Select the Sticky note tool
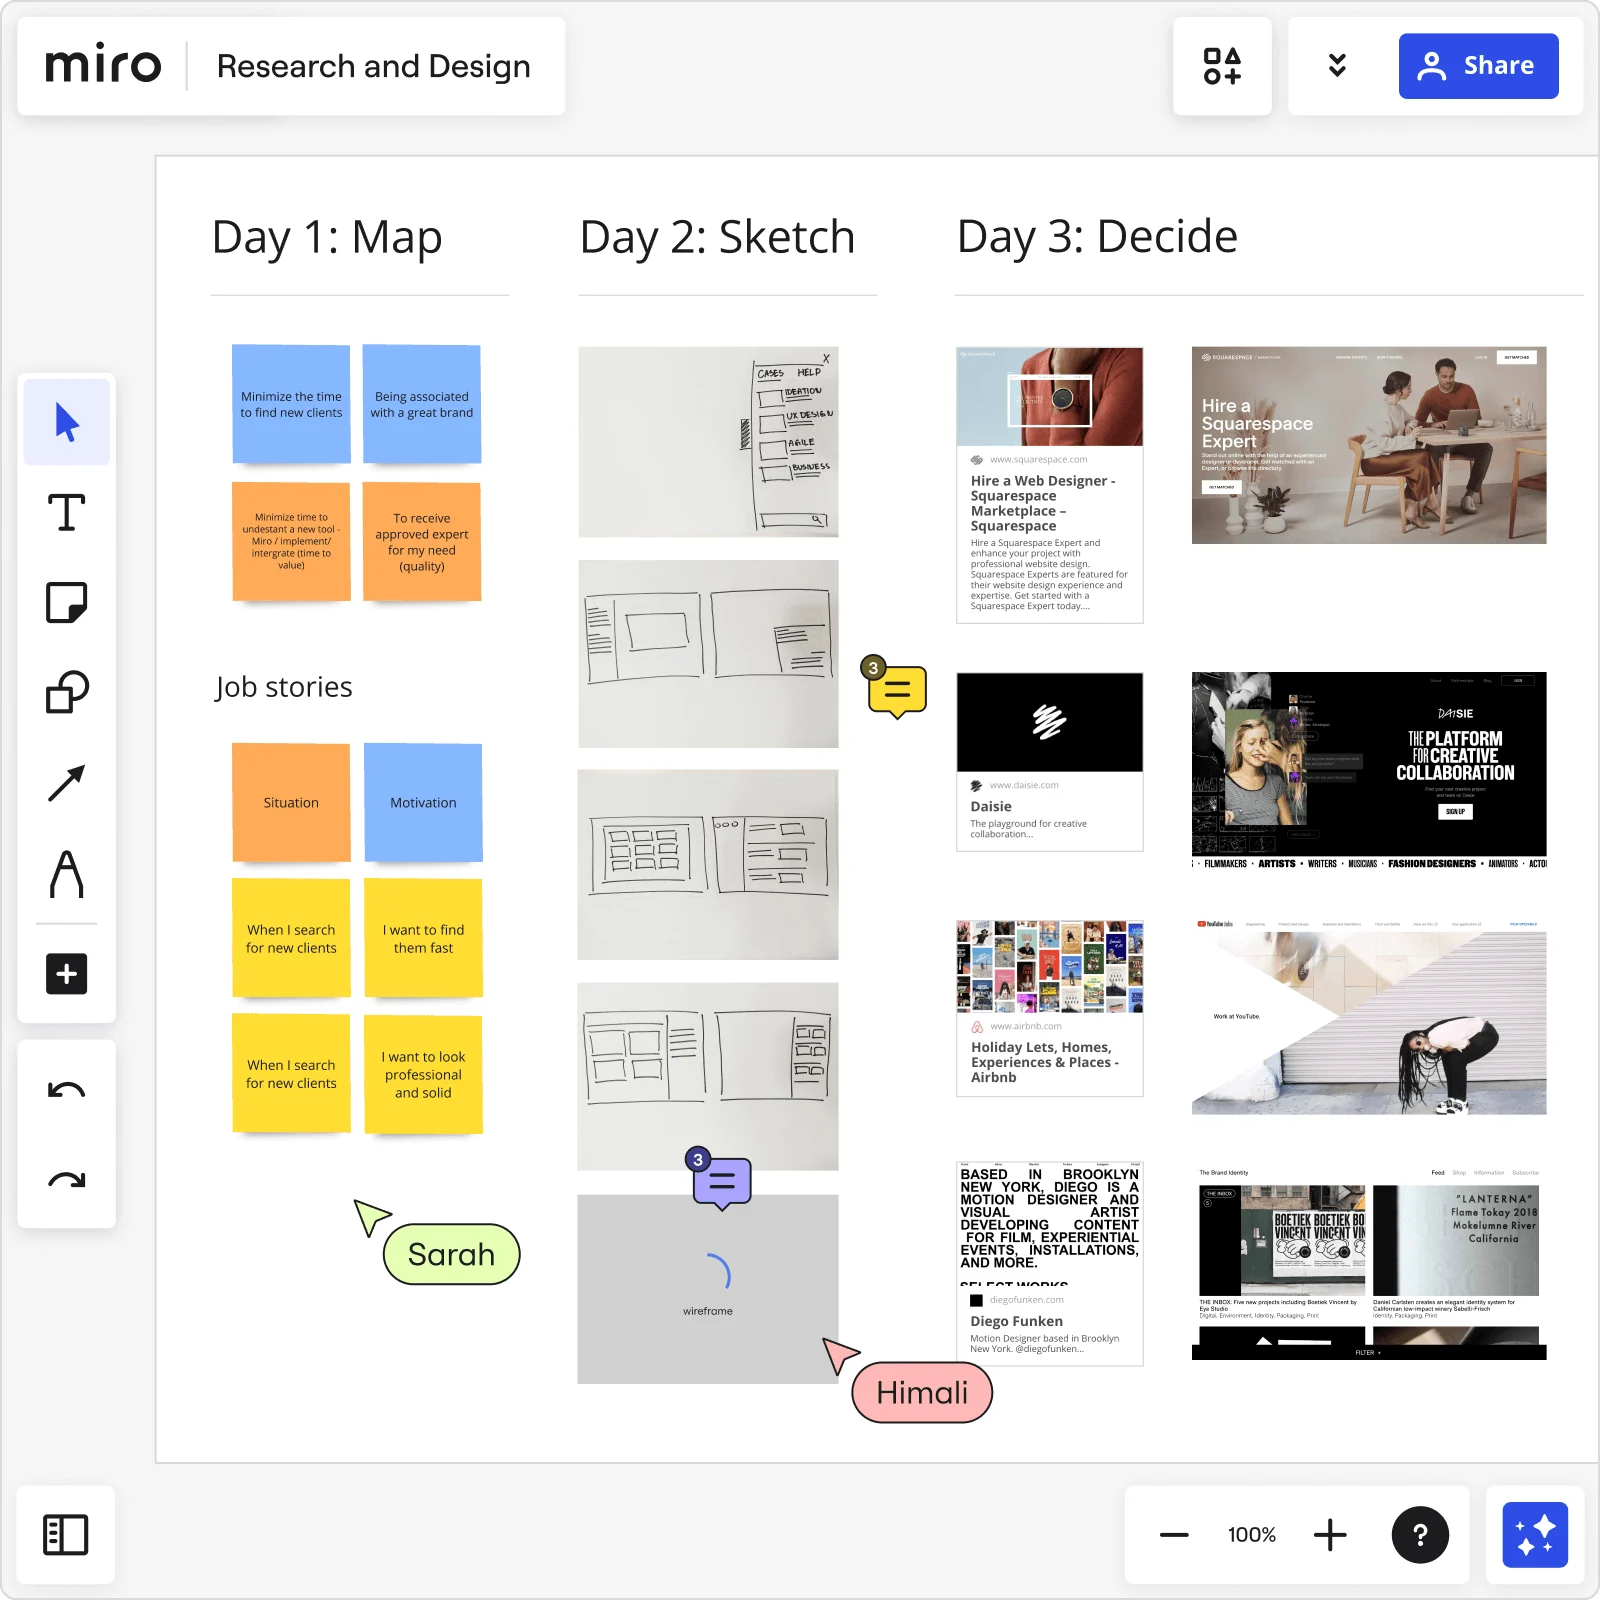The width and height of the screenshot is (1600, 1600). pyautogui.click(x=67, y=602)
